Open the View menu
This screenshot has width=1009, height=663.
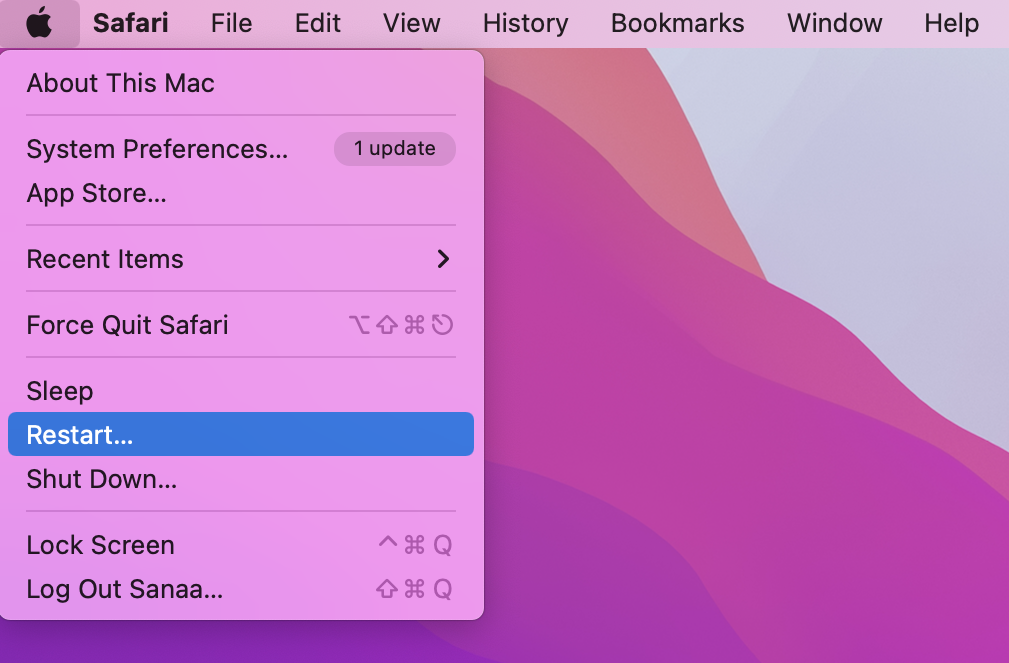point(411,23)
